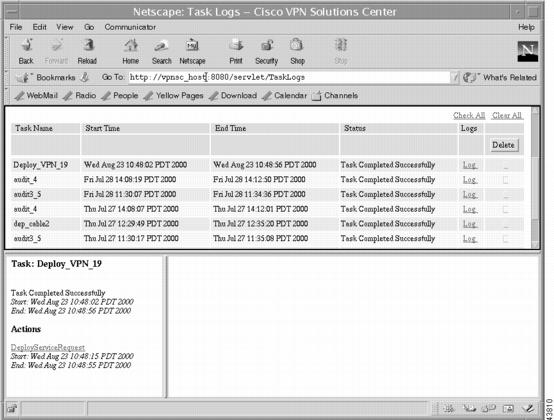
Task: Tick the checkbox for dep_cable2 row
Action: coord(506,224)
